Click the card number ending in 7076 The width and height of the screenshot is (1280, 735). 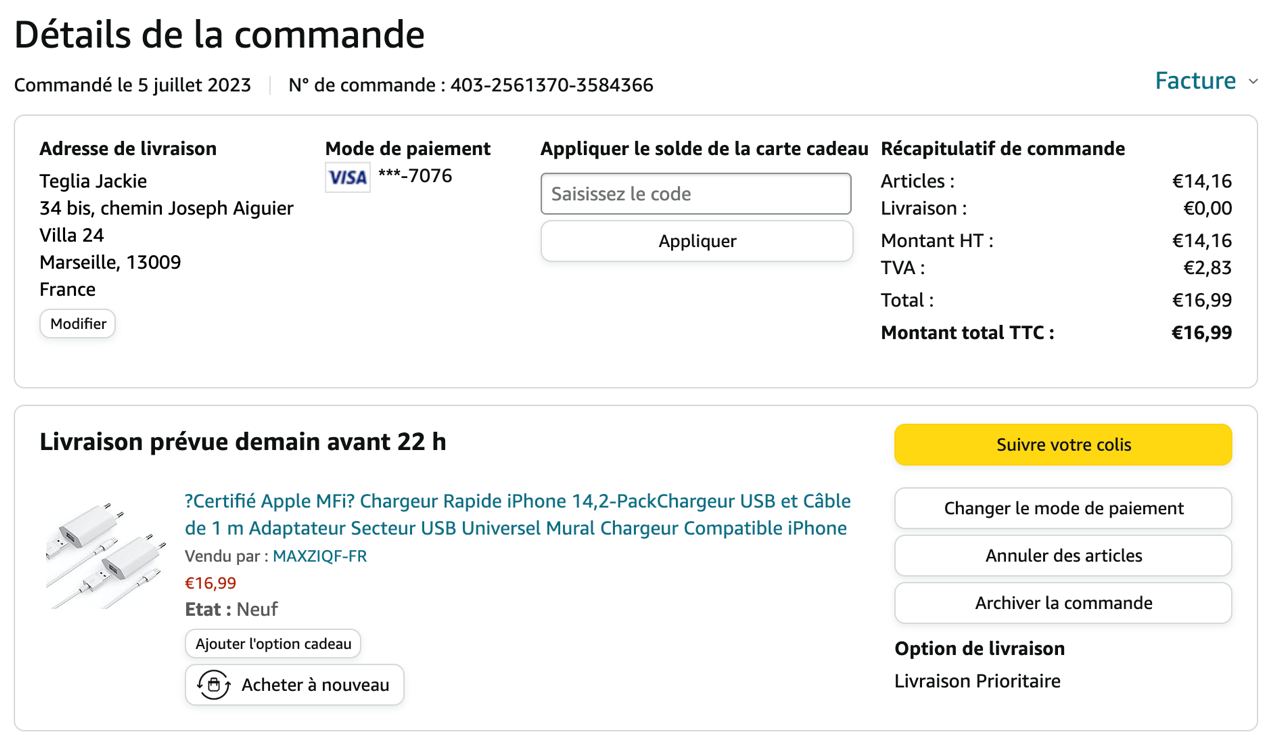click(415, 177)
